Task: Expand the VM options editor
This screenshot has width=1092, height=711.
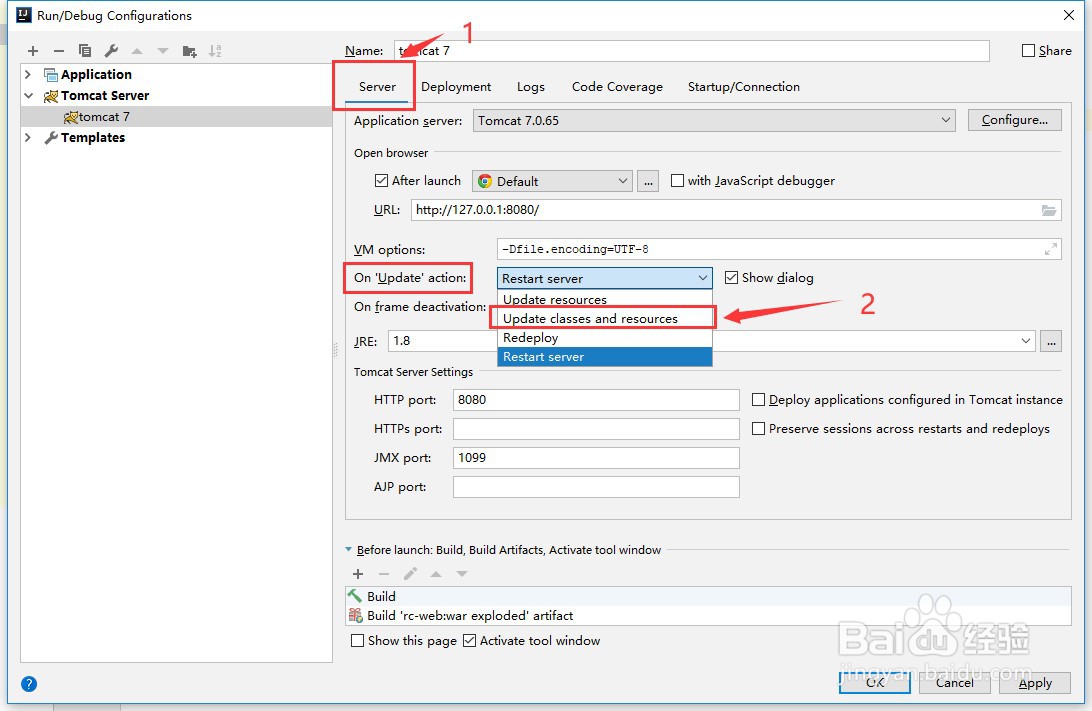Action: [x=1051, y=249]
